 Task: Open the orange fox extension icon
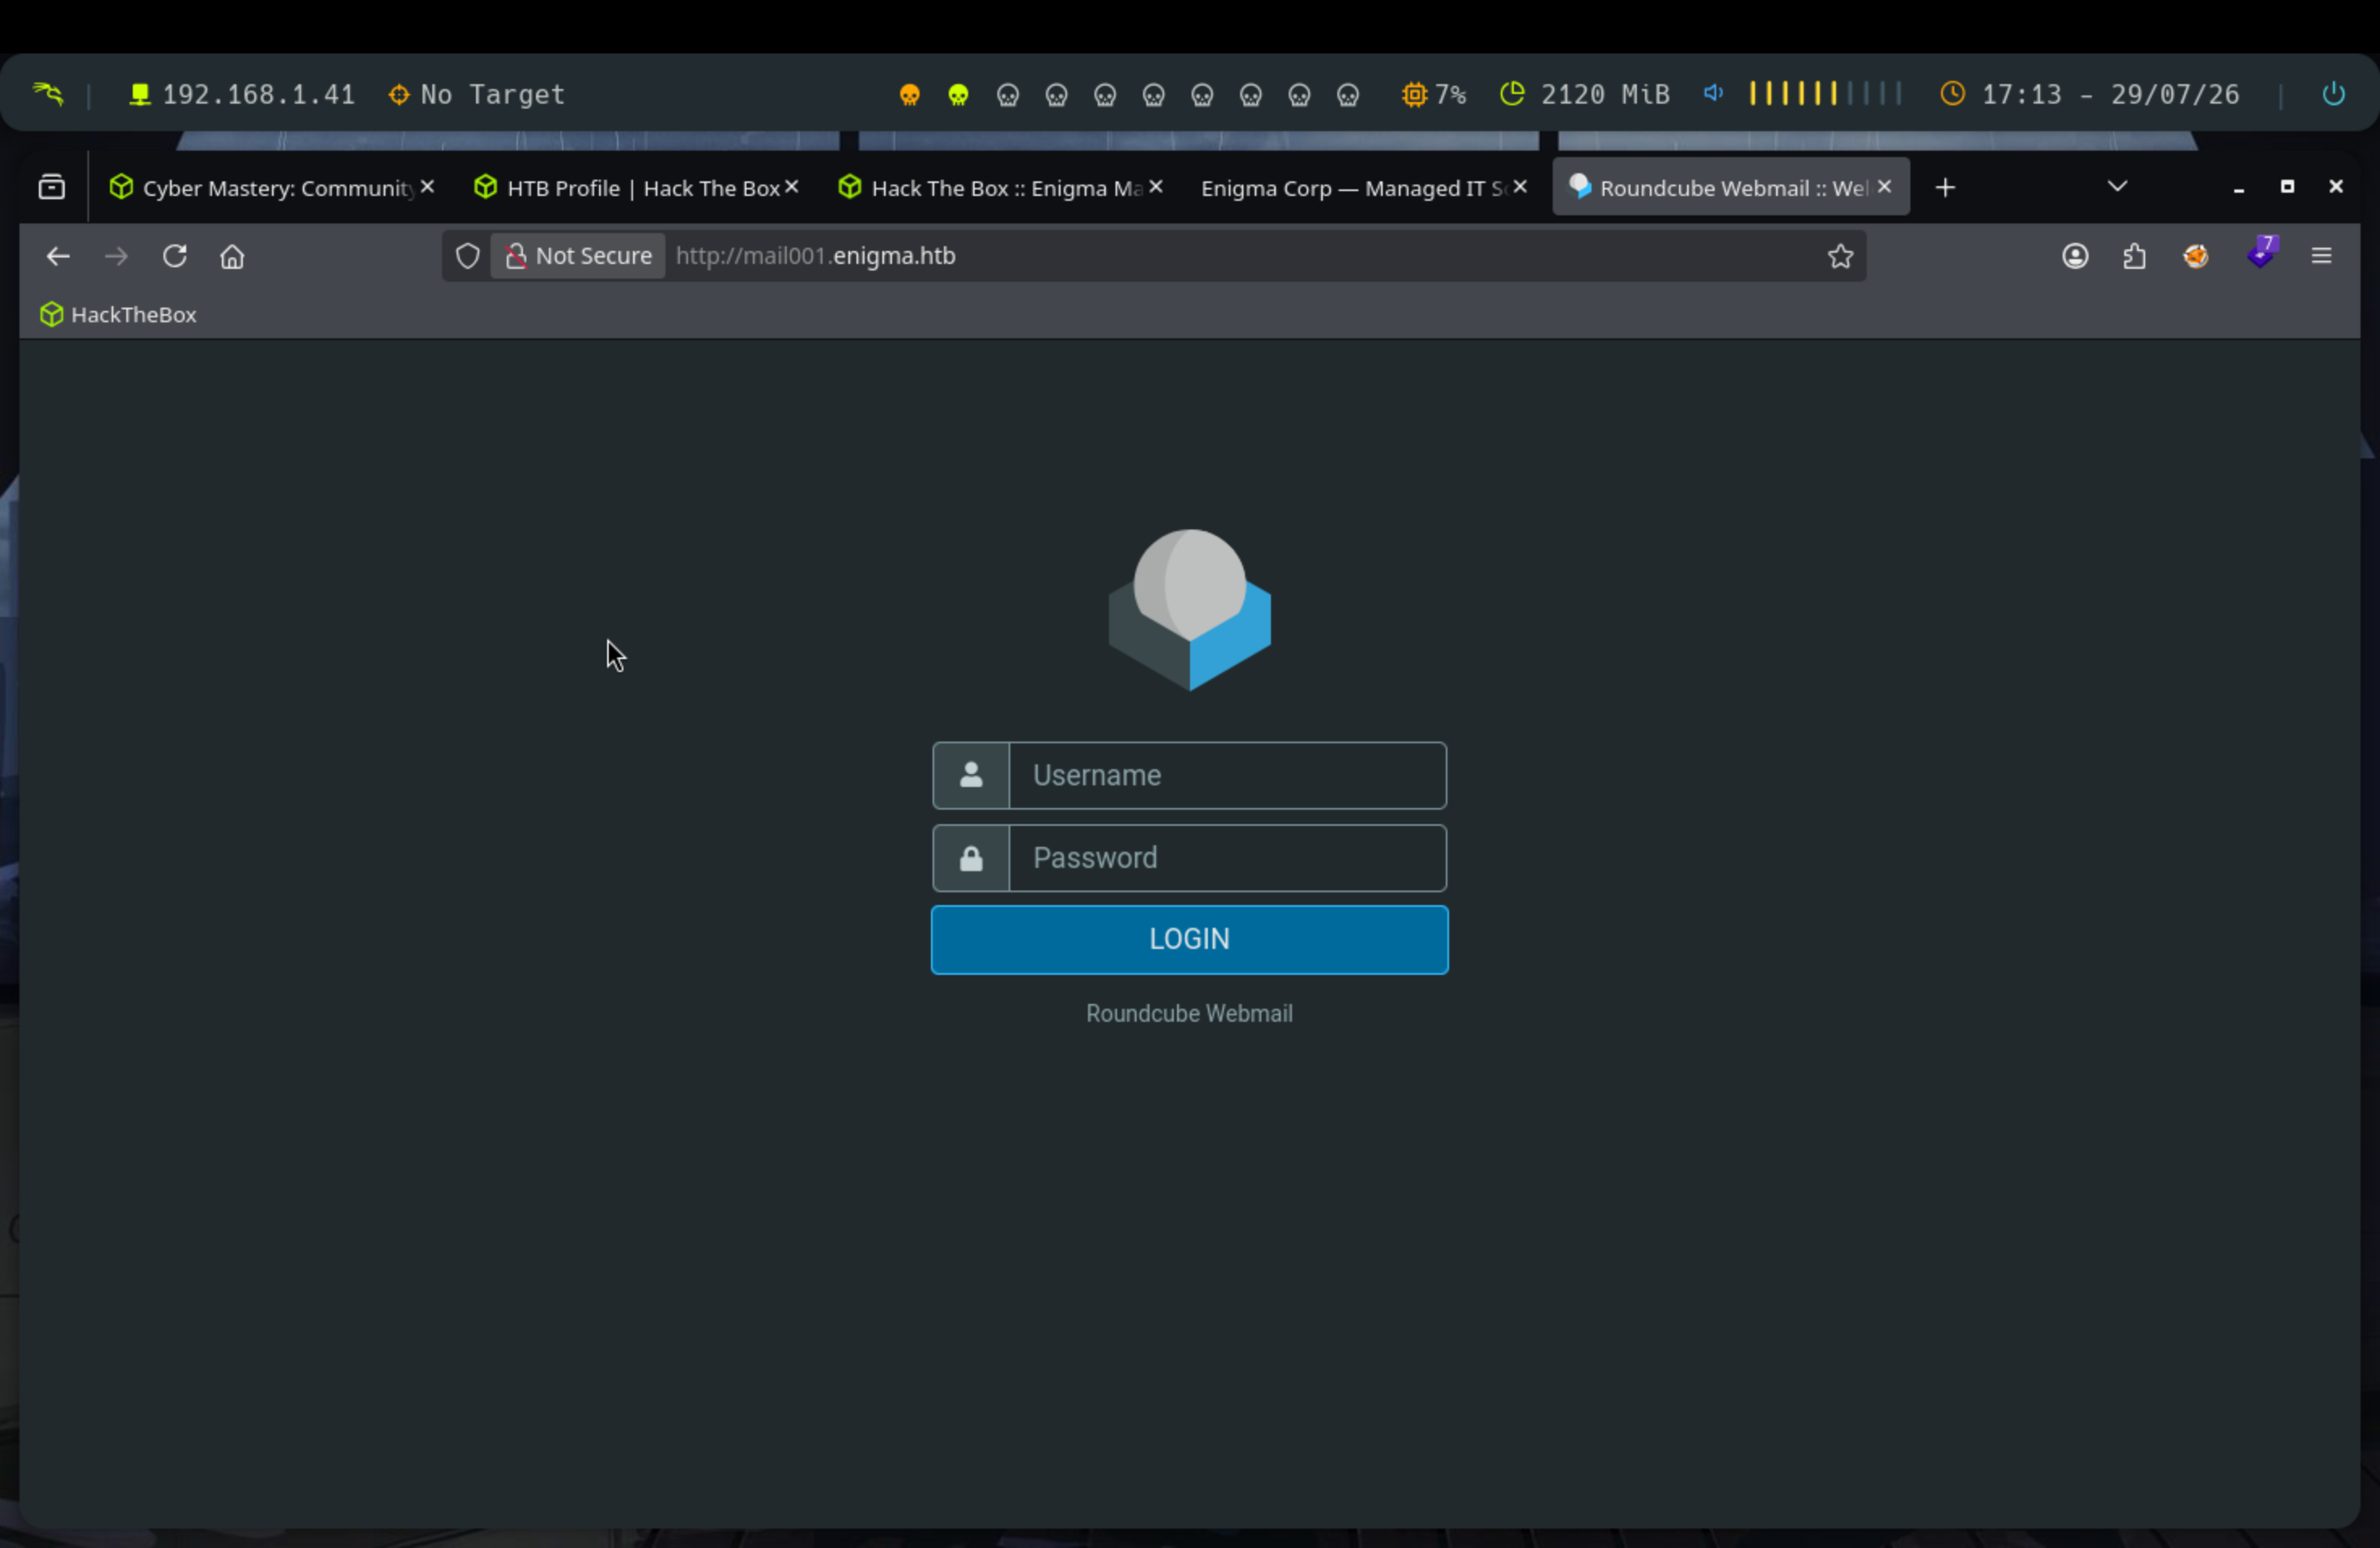tap(2195, 256)
